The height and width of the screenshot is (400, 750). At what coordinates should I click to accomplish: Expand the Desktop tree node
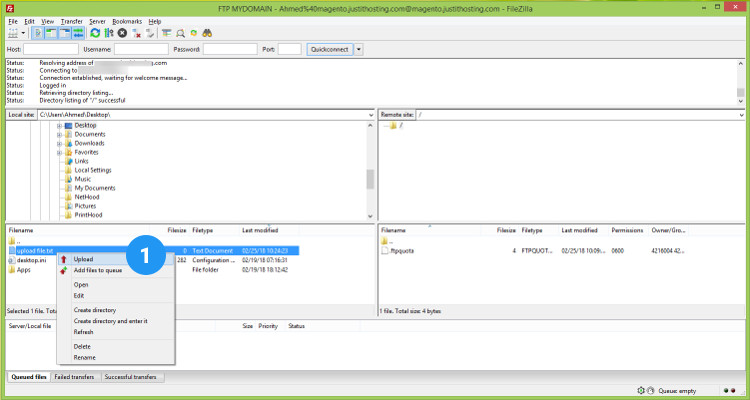pos(59,125)
